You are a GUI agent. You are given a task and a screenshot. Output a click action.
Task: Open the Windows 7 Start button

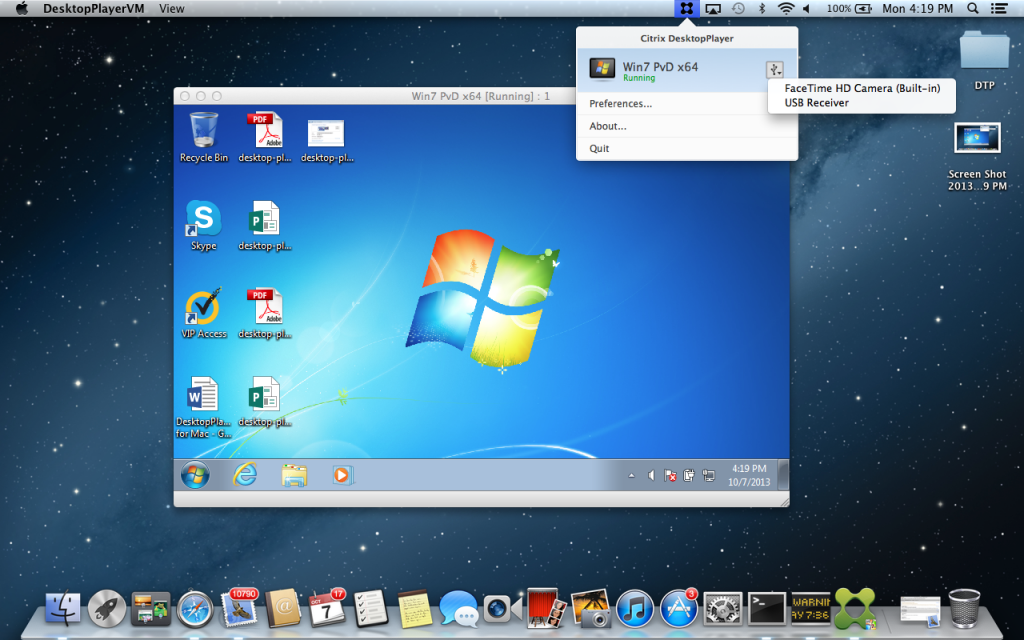click(195, 475)
